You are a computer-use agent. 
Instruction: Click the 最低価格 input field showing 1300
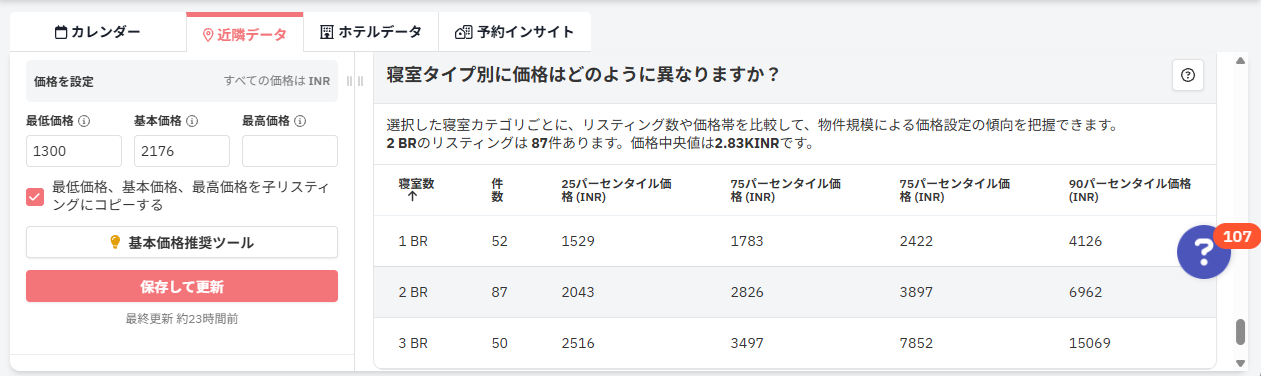click(x=74, y=151)
